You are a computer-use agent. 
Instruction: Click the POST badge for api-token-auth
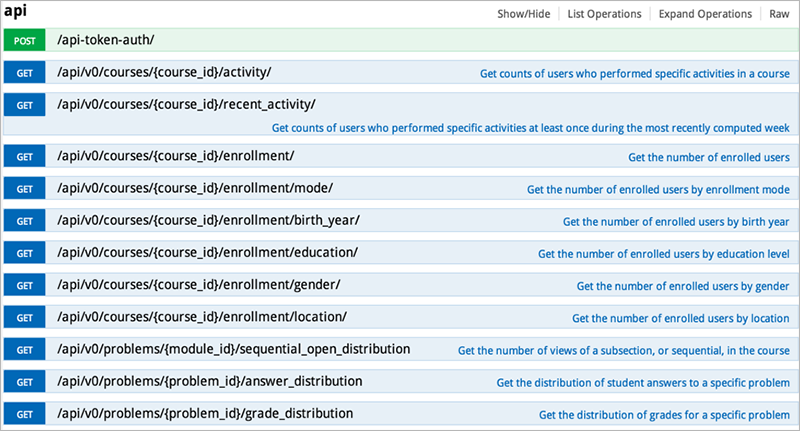25,41
